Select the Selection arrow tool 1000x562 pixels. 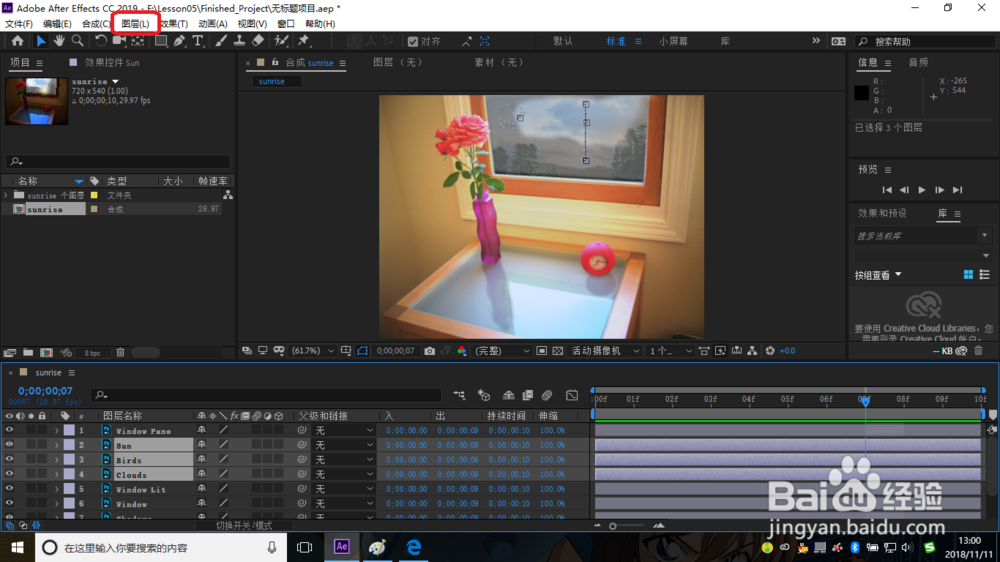point(41,41)
